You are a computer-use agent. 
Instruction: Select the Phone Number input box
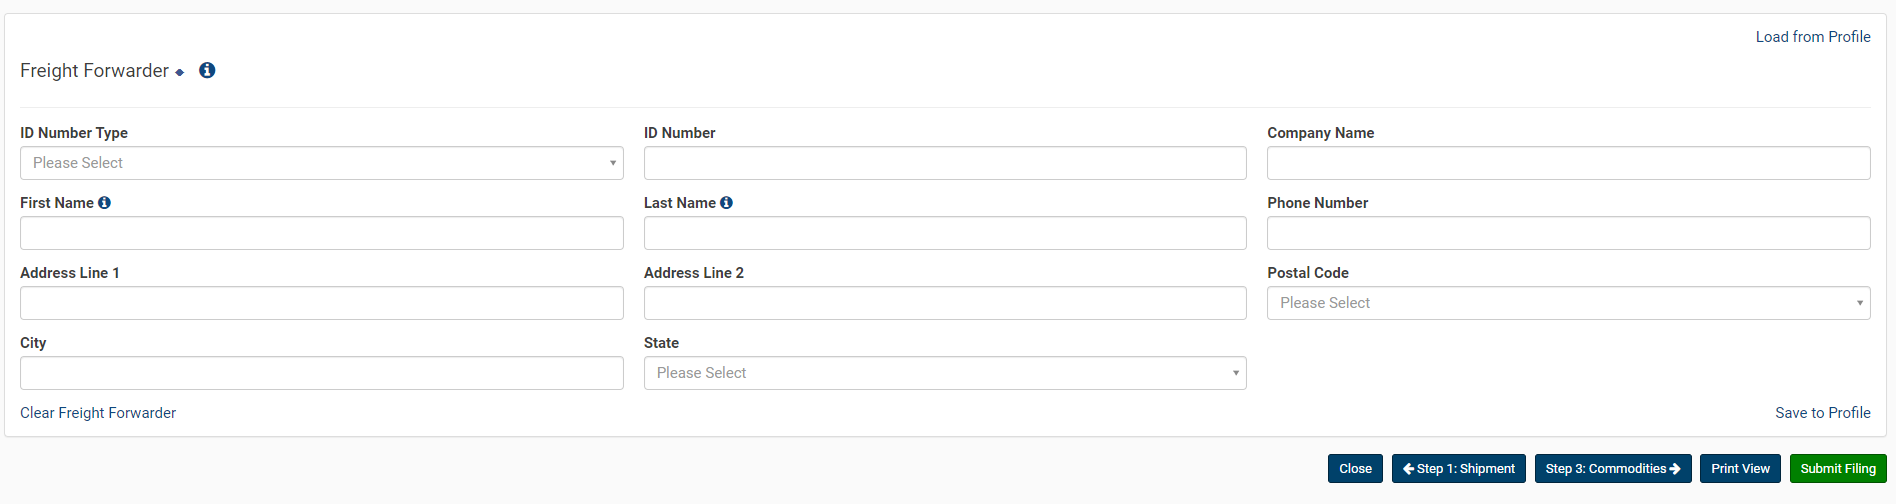tap(1568, 233)
